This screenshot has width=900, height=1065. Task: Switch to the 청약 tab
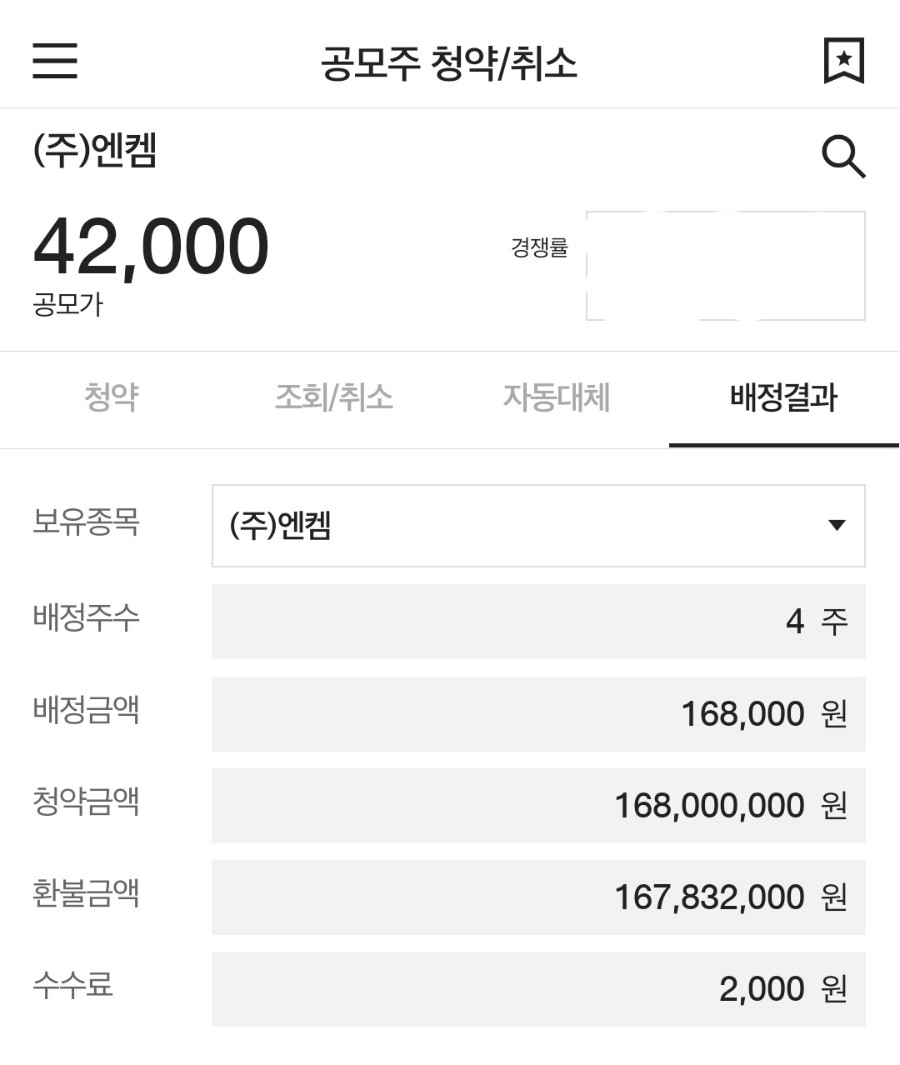(111, 397)
